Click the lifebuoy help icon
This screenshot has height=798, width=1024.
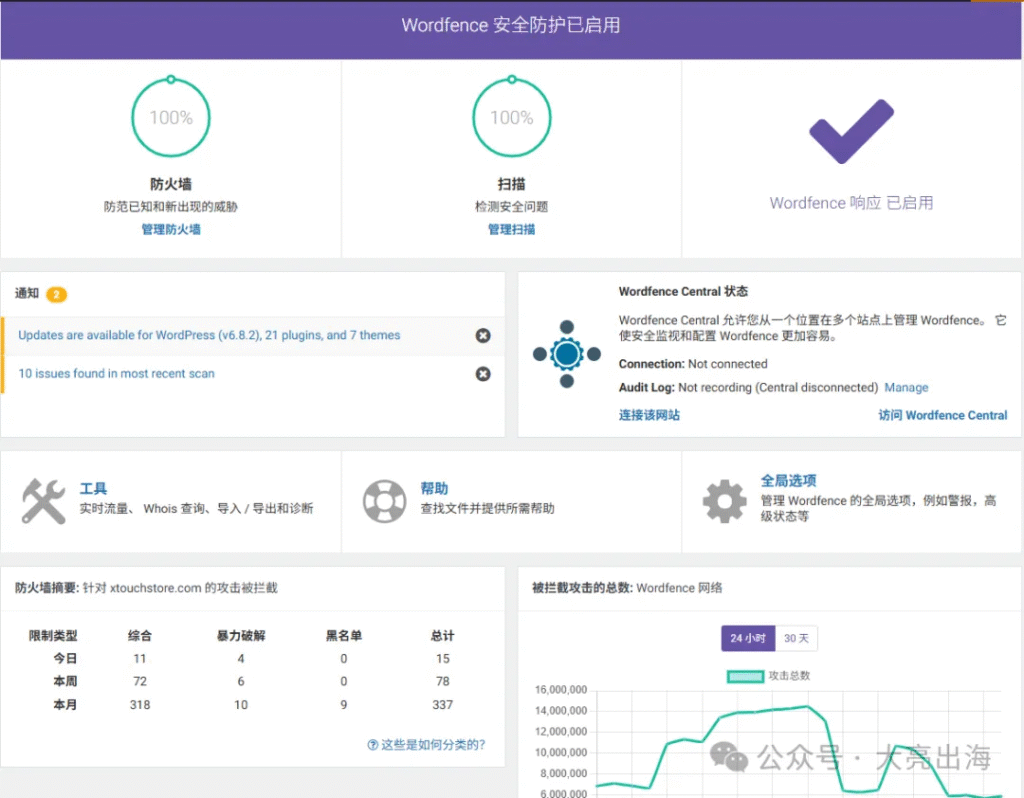384,501
